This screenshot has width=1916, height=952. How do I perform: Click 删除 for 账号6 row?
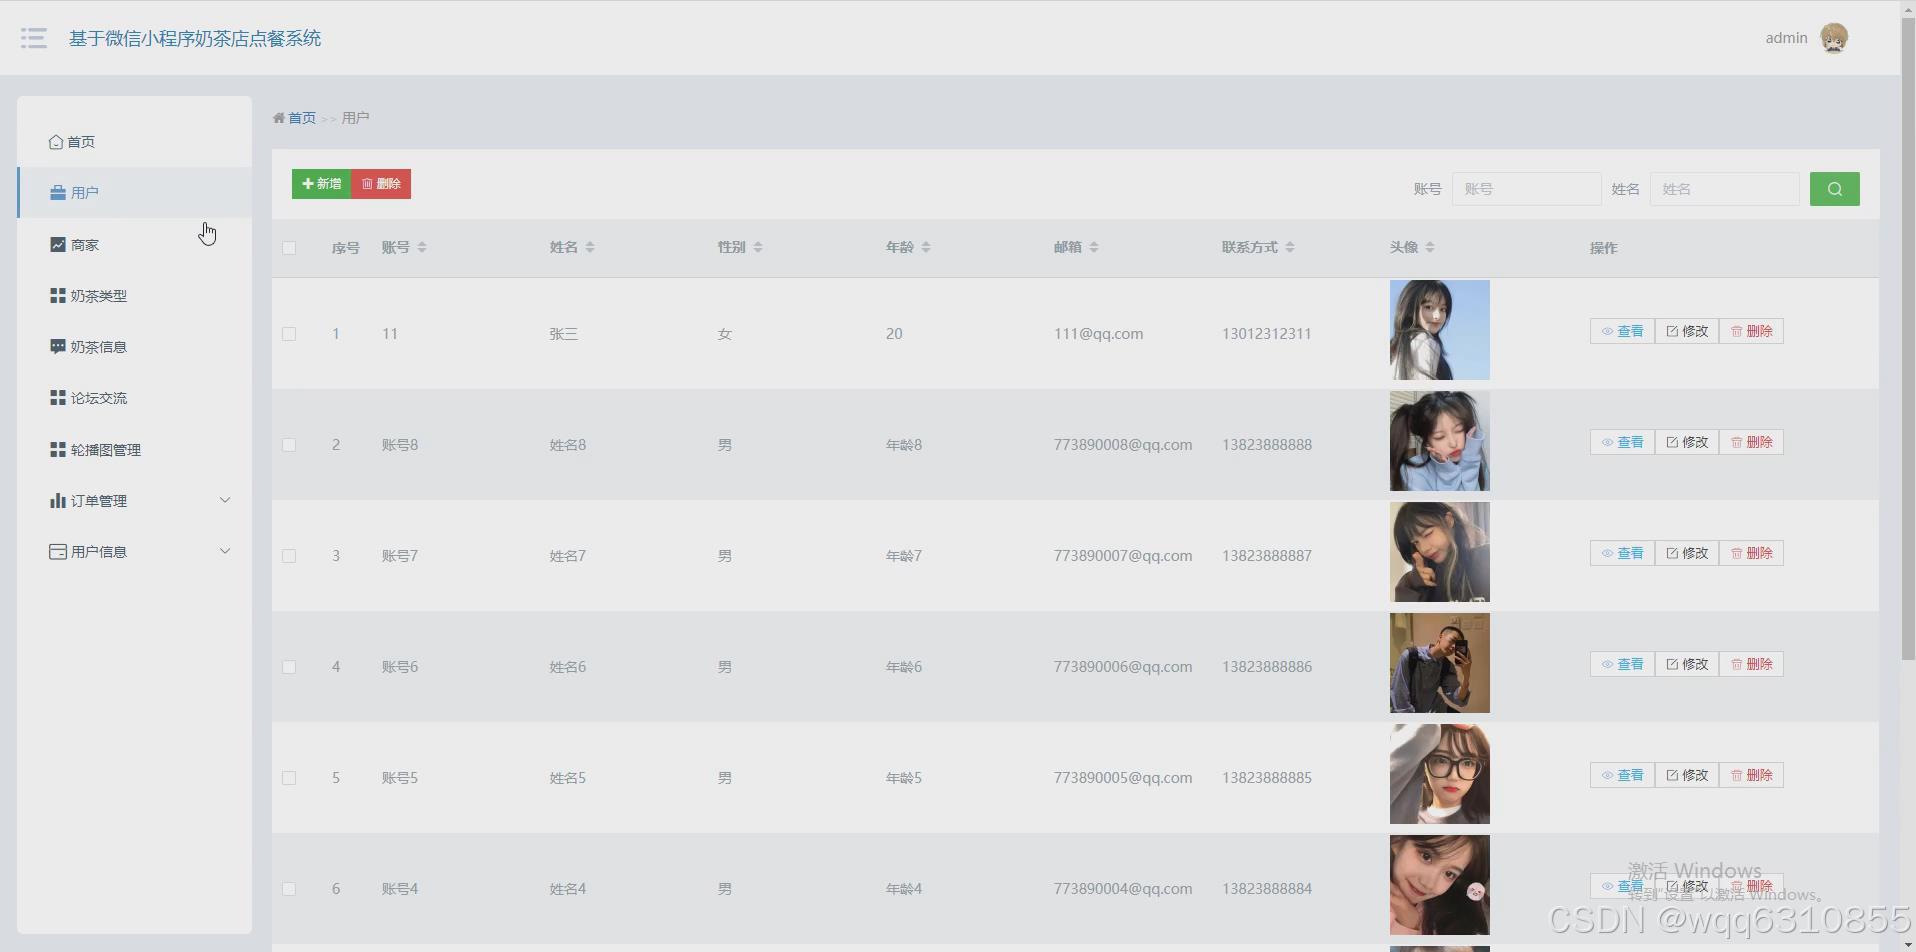[1751, 664]
